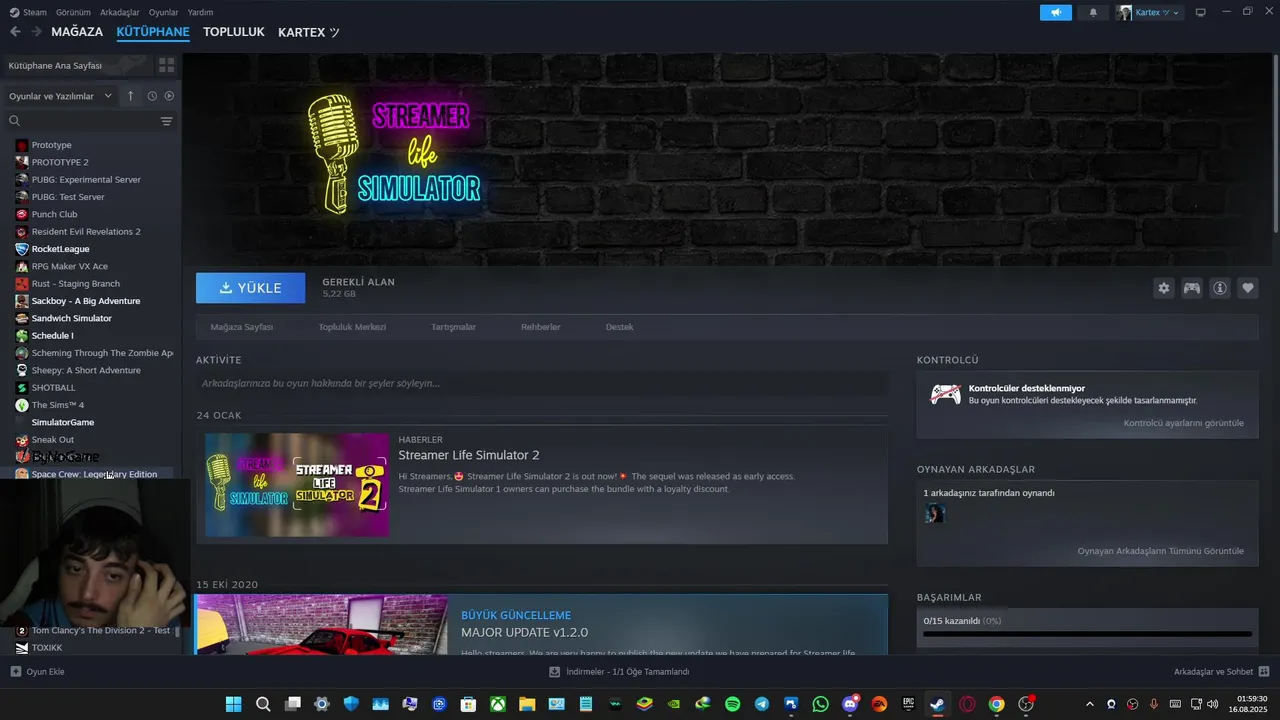Open the announcements megaphone icon
The height and width of the screenshot is (720, 1280).
[1055, 12]
